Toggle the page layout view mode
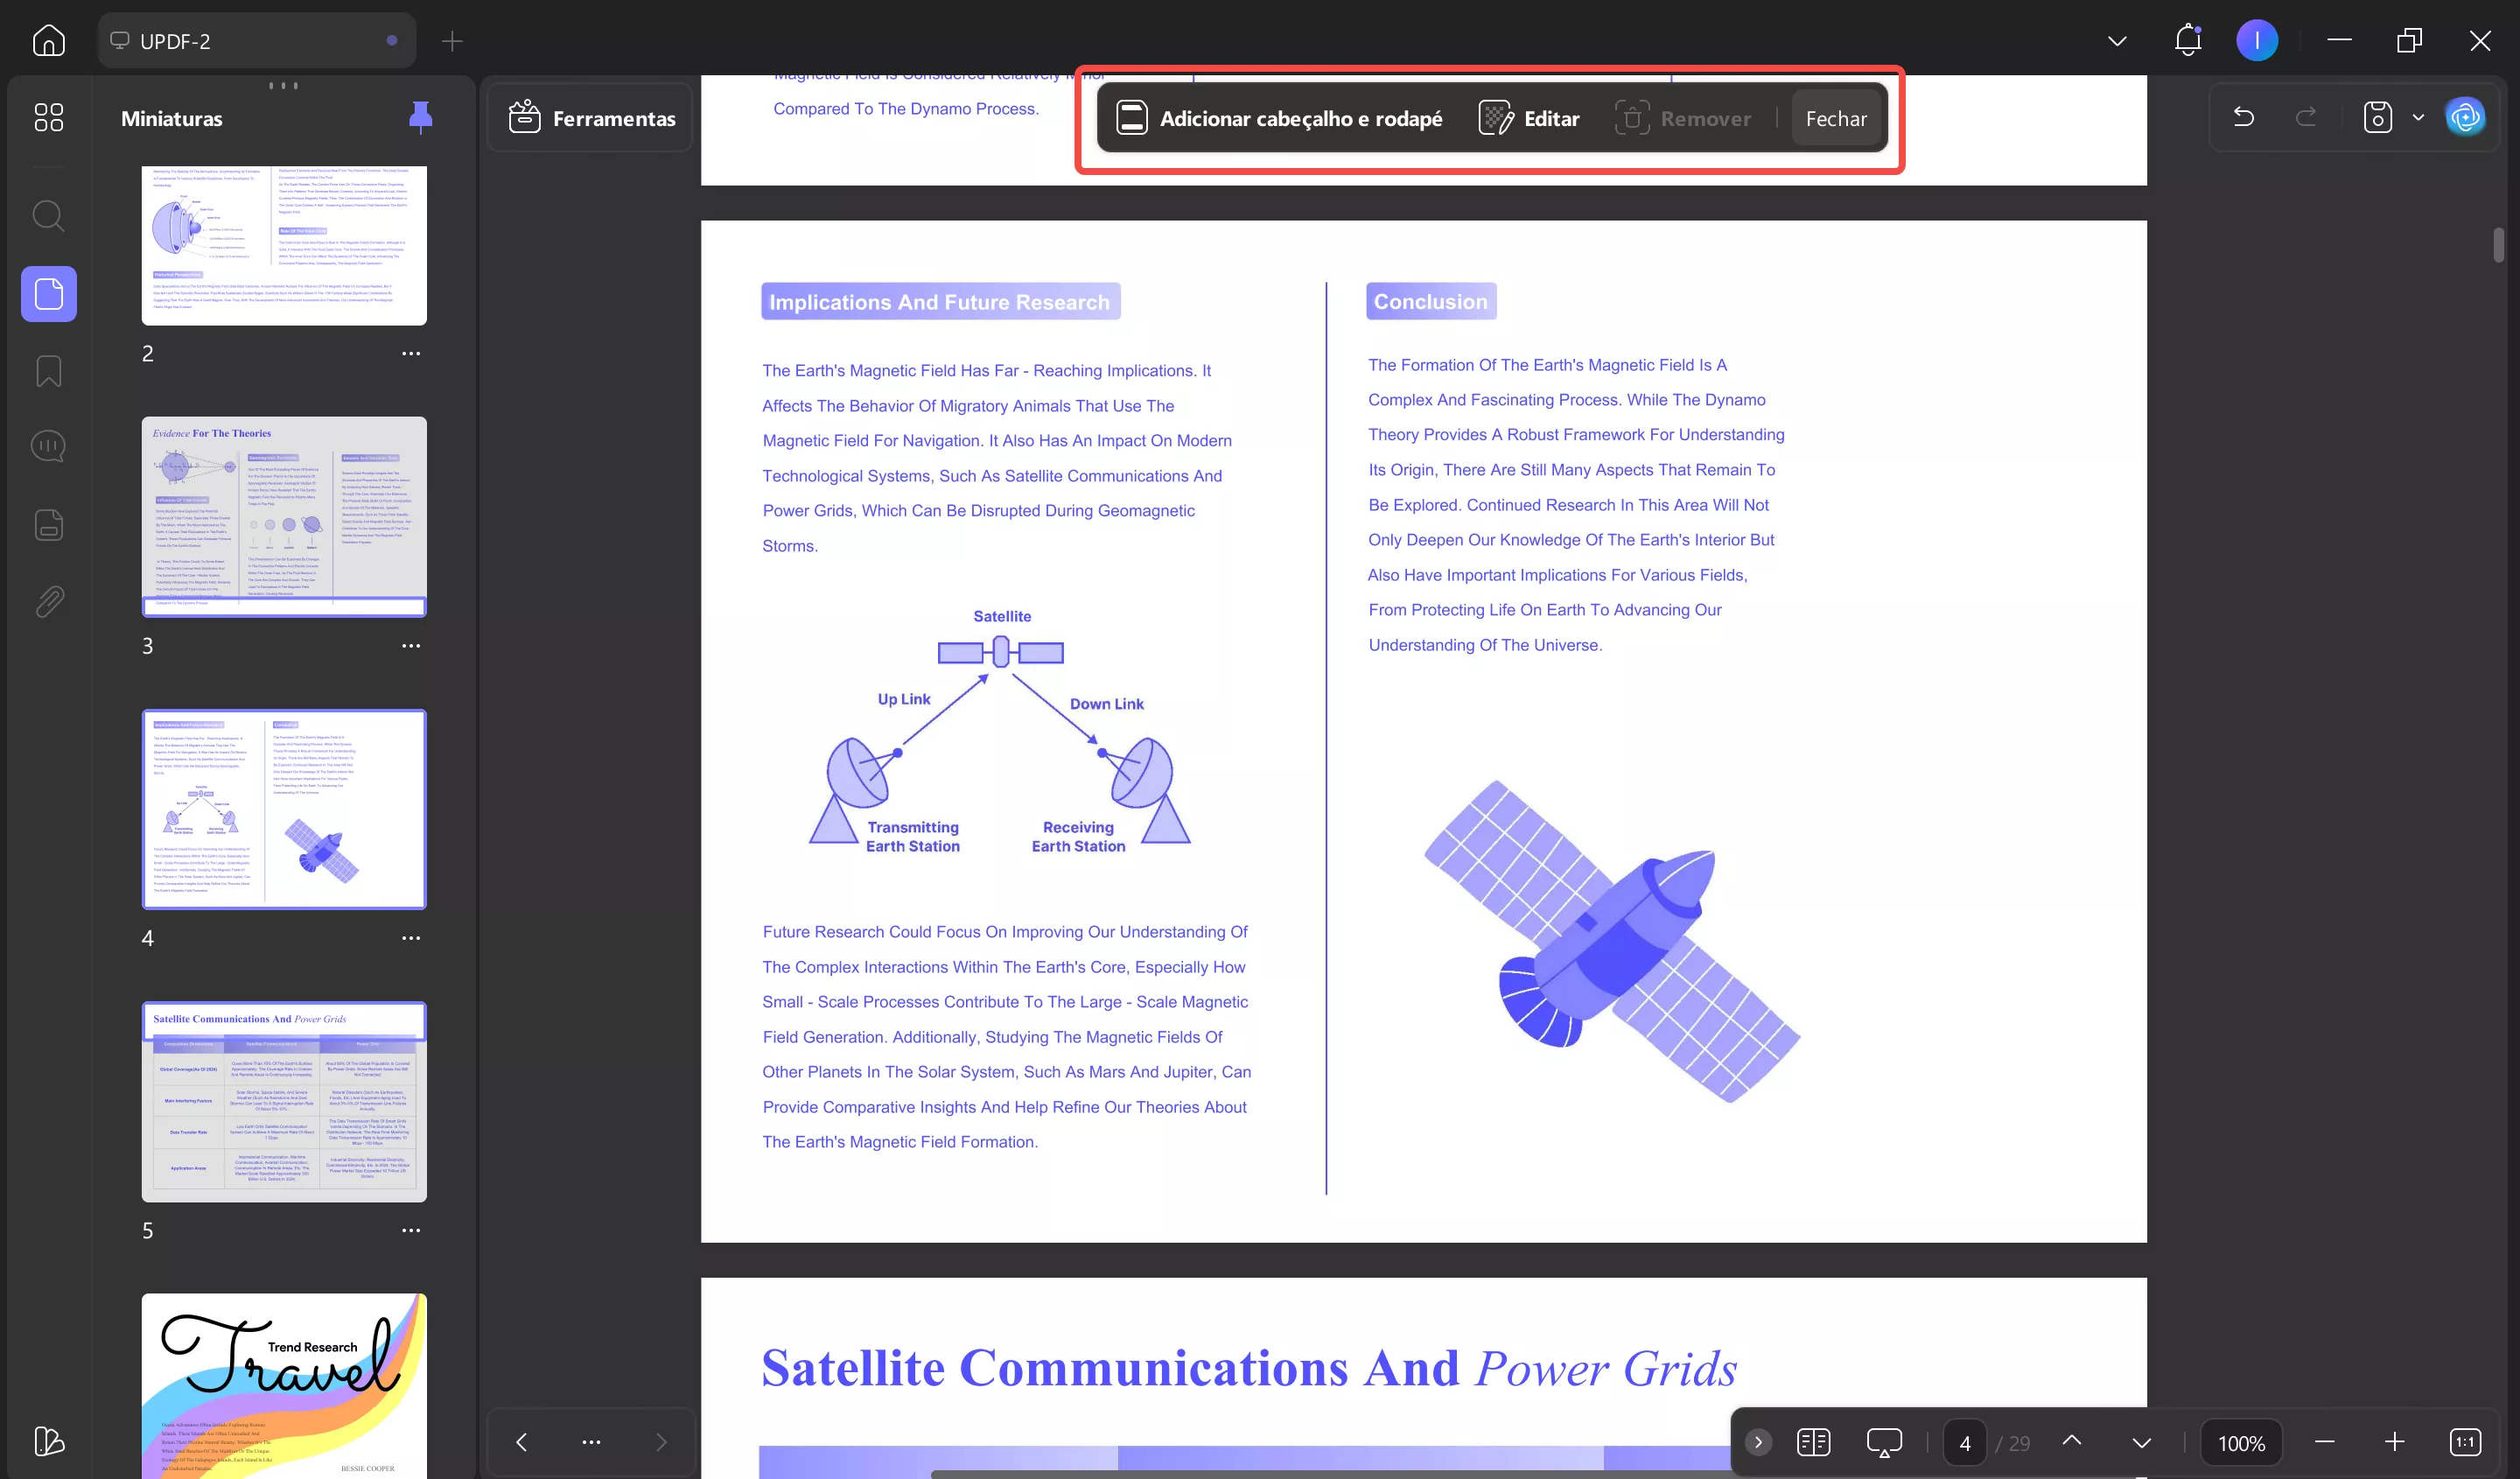2520x1479 pixels. [x=1813, y=1442]
